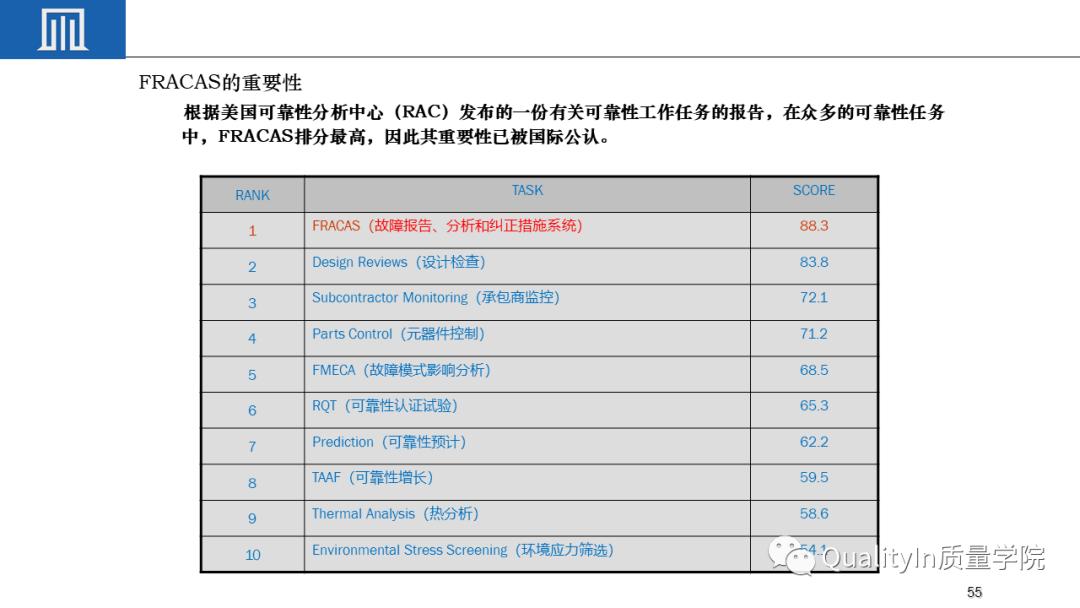
Task: Click the Parts Control entry
Action: tap(397, 334)
